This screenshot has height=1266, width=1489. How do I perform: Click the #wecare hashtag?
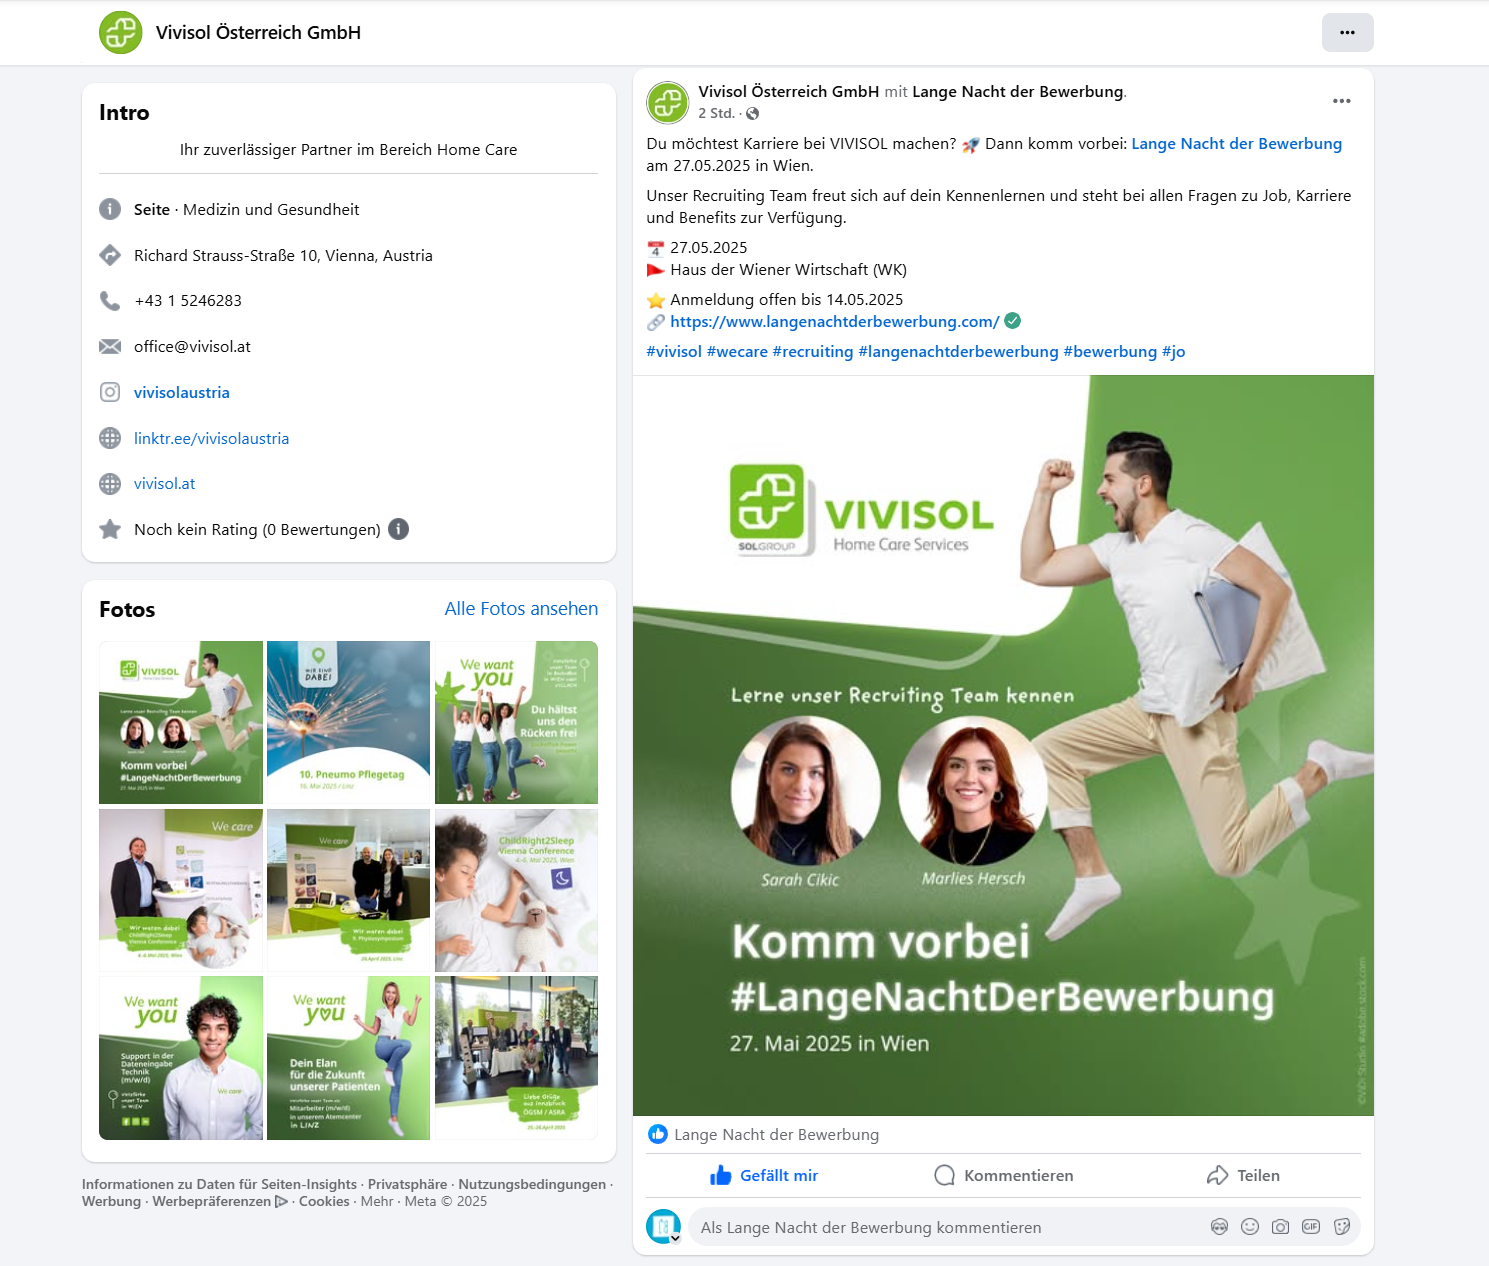(x=737, y=351)
